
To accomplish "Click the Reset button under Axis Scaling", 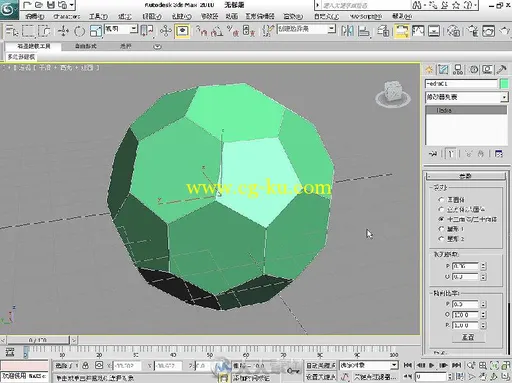I will point(468,337).
